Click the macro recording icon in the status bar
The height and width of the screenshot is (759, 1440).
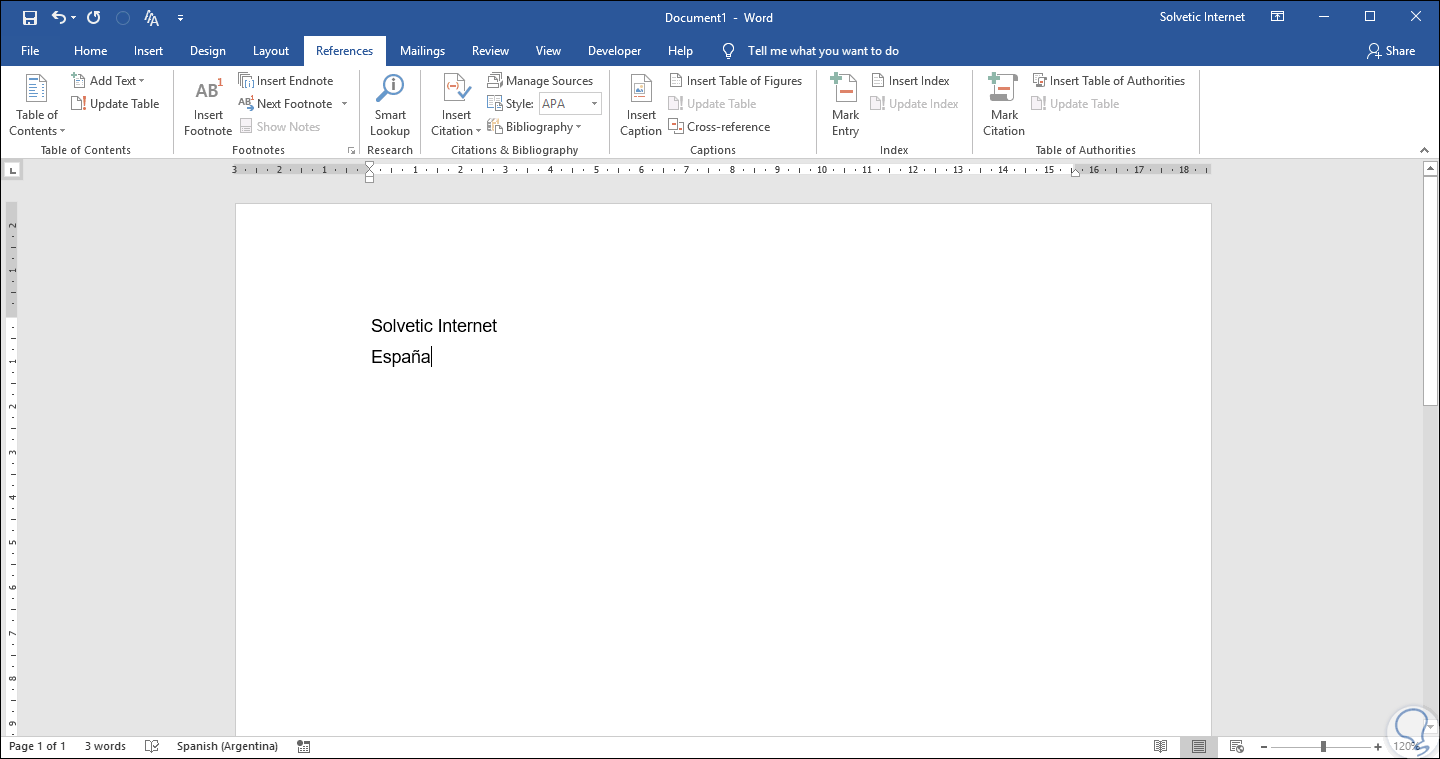303,746
